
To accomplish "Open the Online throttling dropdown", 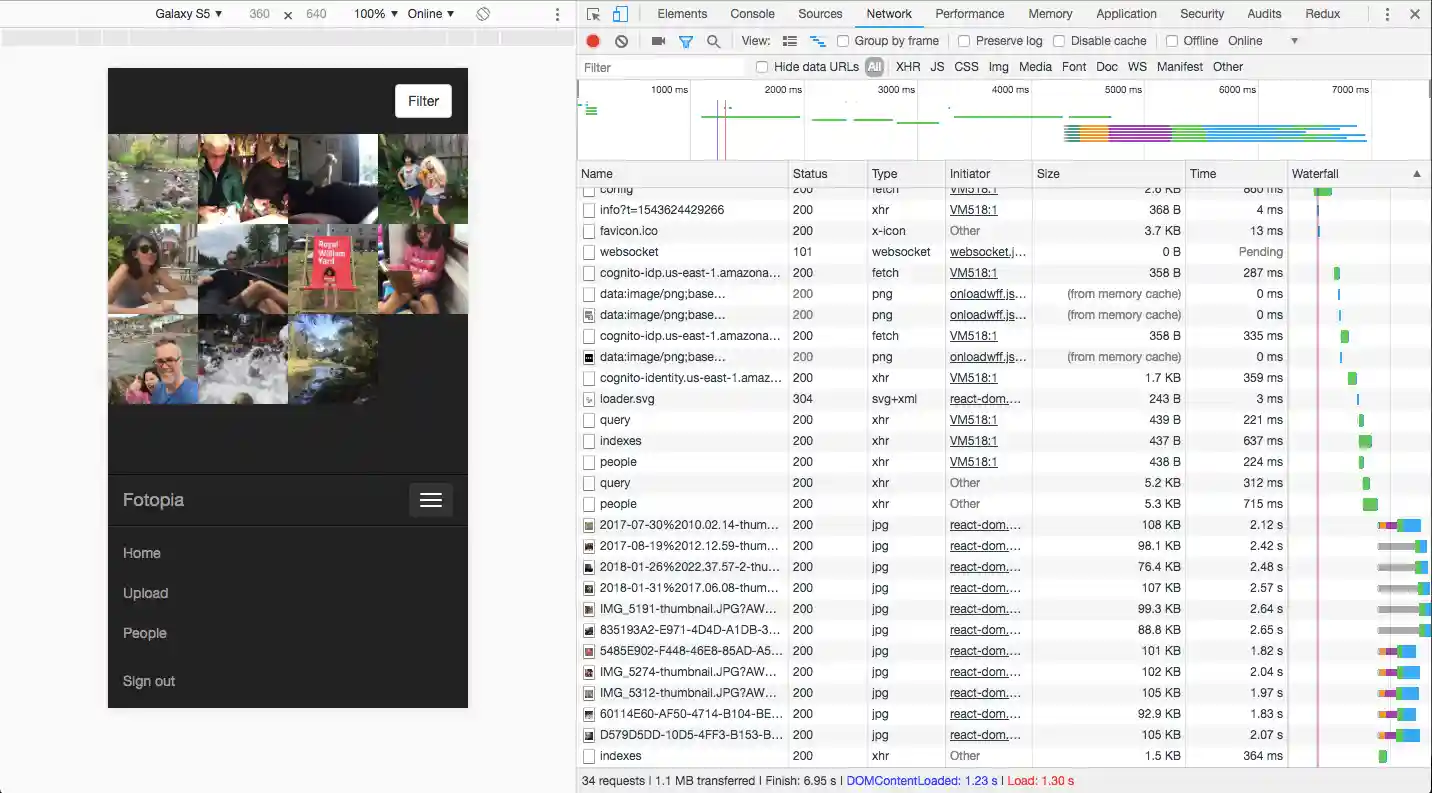I will click(x=430, y=14).
